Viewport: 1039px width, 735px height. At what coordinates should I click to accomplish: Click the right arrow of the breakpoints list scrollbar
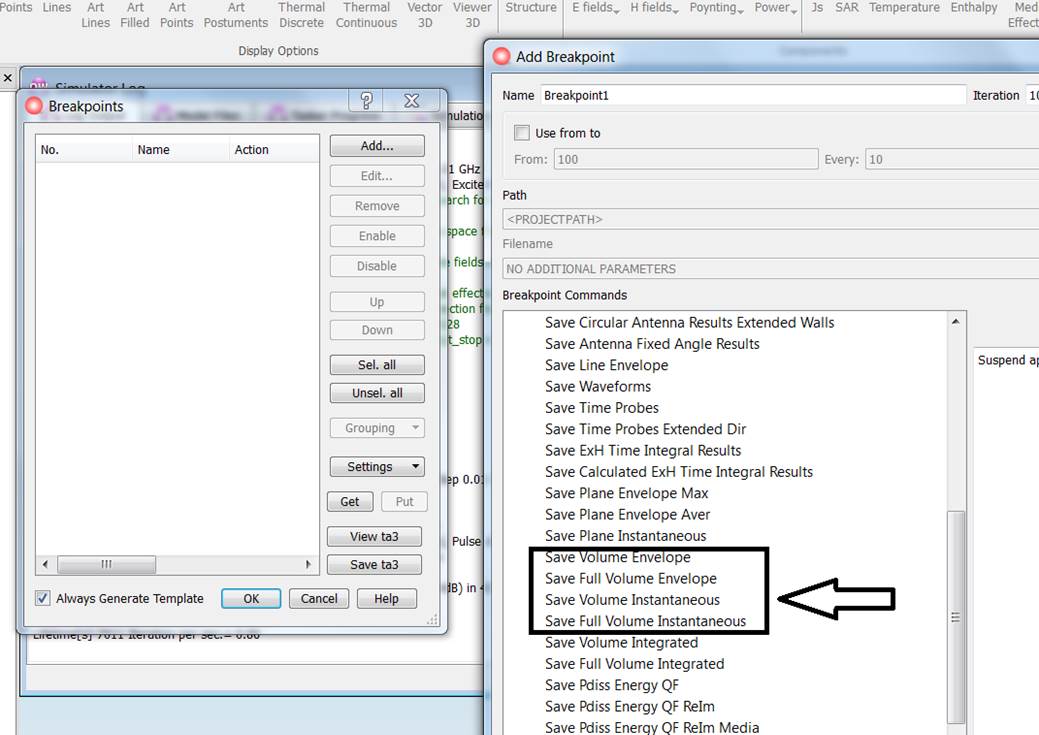pos(308,565)
